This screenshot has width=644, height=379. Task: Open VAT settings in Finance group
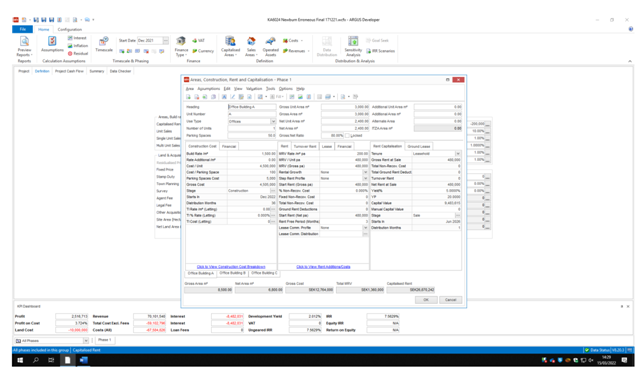(x=198, y=40)
